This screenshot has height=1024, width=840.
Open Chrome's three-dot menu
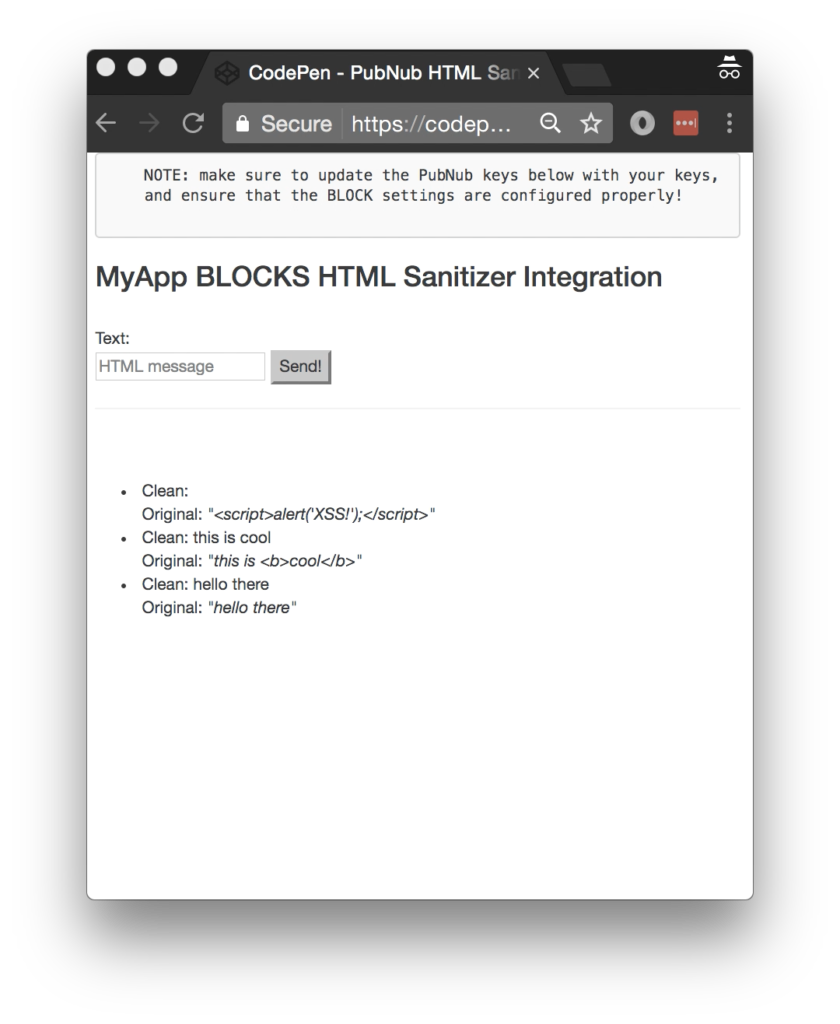(x=729, y=123)
